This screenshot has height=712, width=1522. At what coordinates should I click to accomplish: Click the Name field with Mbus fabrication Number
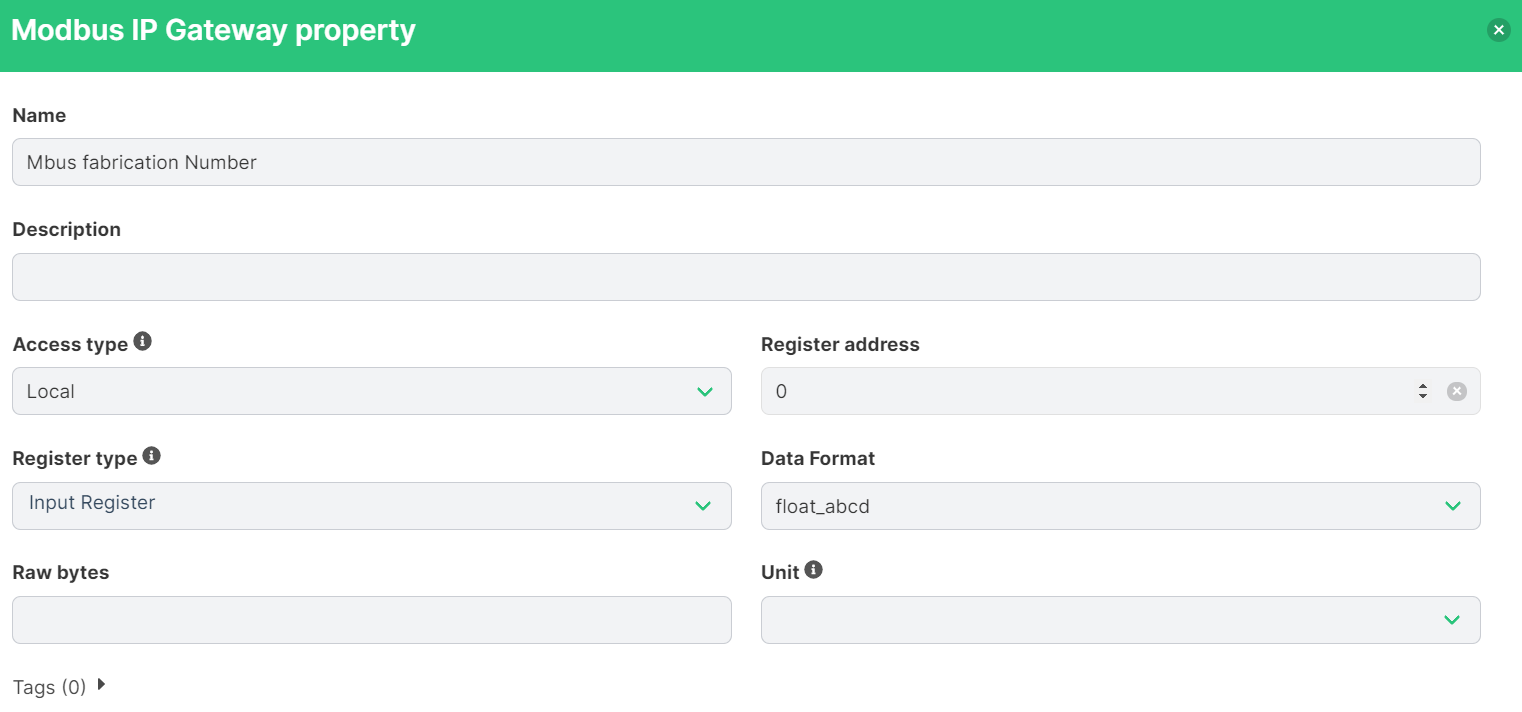click(x=746, y=162)
